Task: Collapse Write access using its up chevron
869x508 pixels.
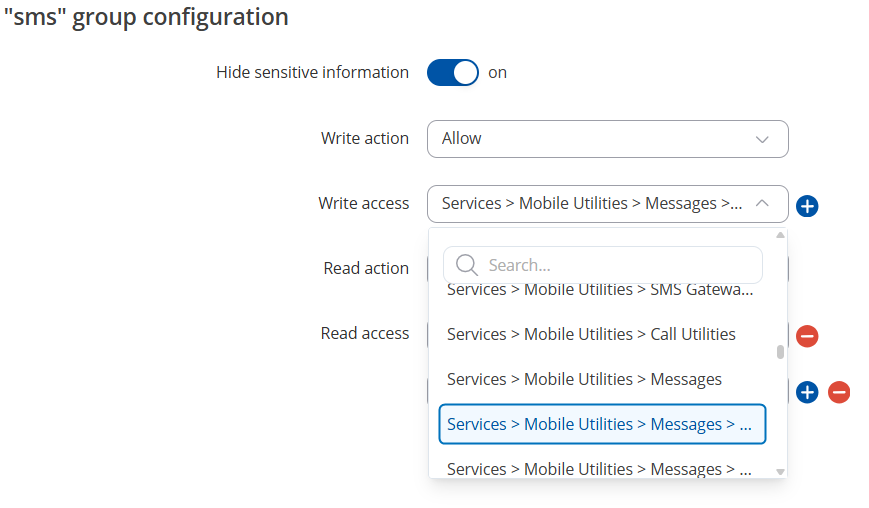Action: point(763,203)
